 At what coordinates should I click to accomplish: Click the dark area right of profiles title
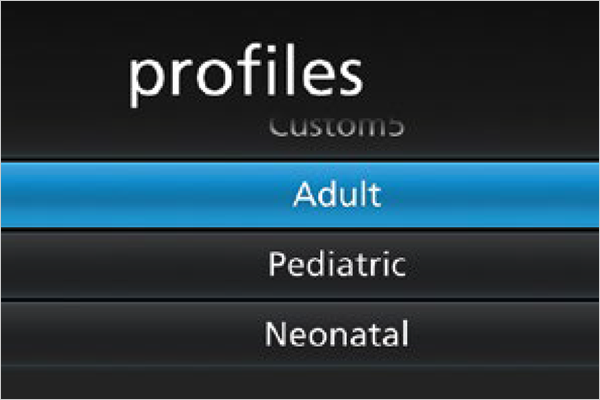click(480, 75)
